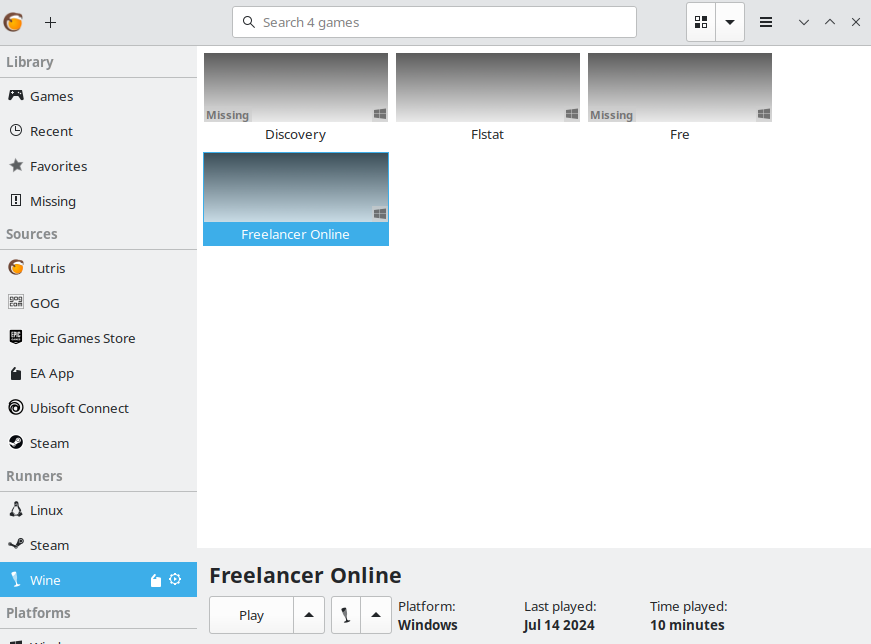Click the "Runners" section header
The width and height of the screenshot is (871, 644).
coord(34,476)
